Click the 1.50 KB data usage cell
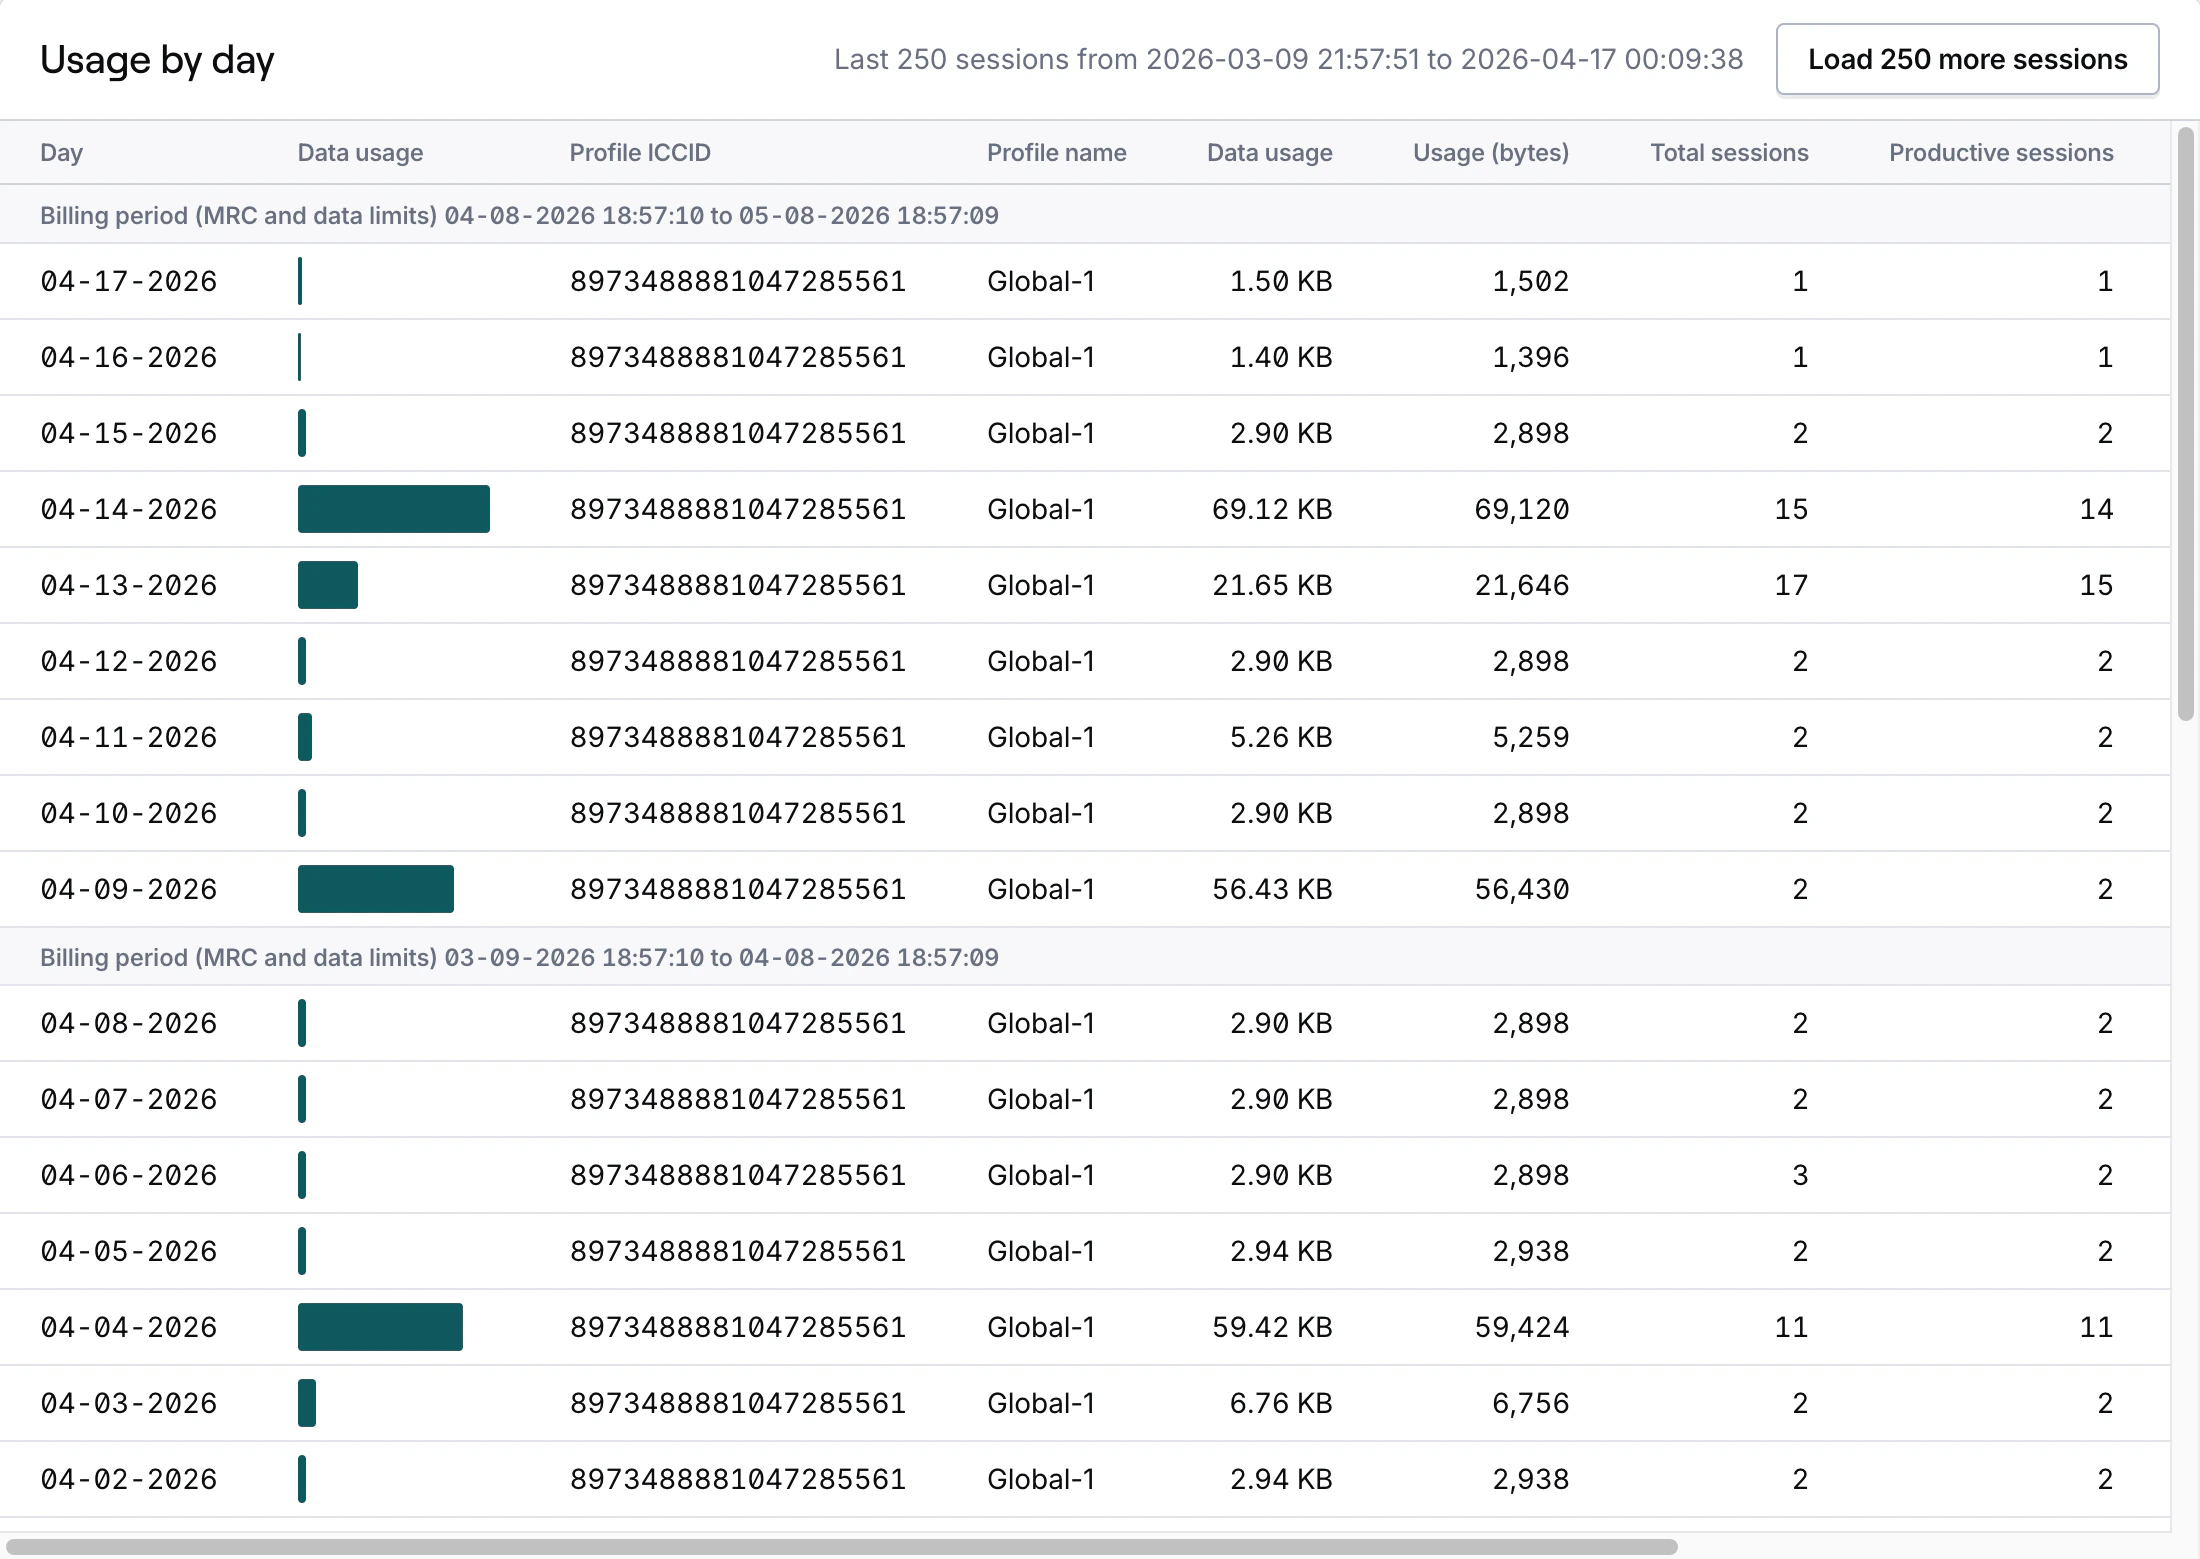2200x1559 pixels. click(1281, 281)
